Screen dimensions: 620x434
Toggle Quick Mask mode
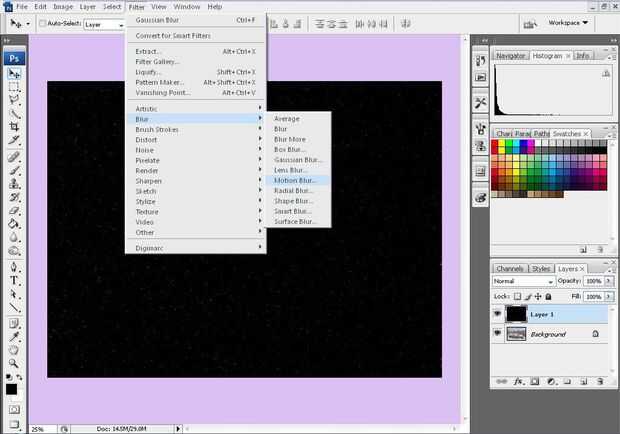pyautogui.click(x=14, y=409)
